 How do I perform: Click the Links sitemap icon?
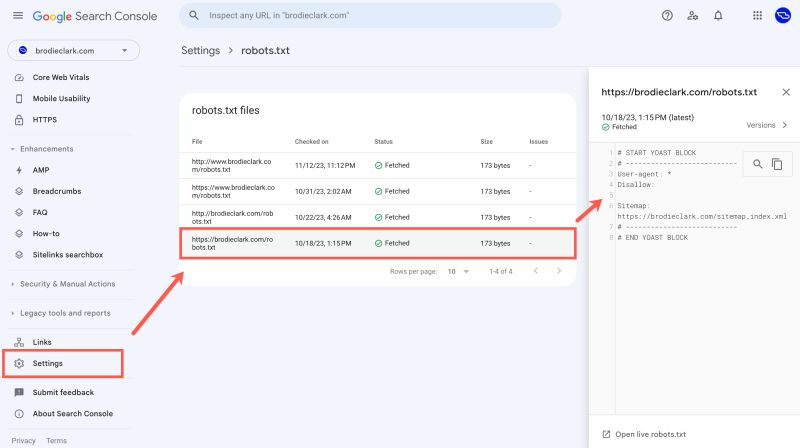pos(19,342)
